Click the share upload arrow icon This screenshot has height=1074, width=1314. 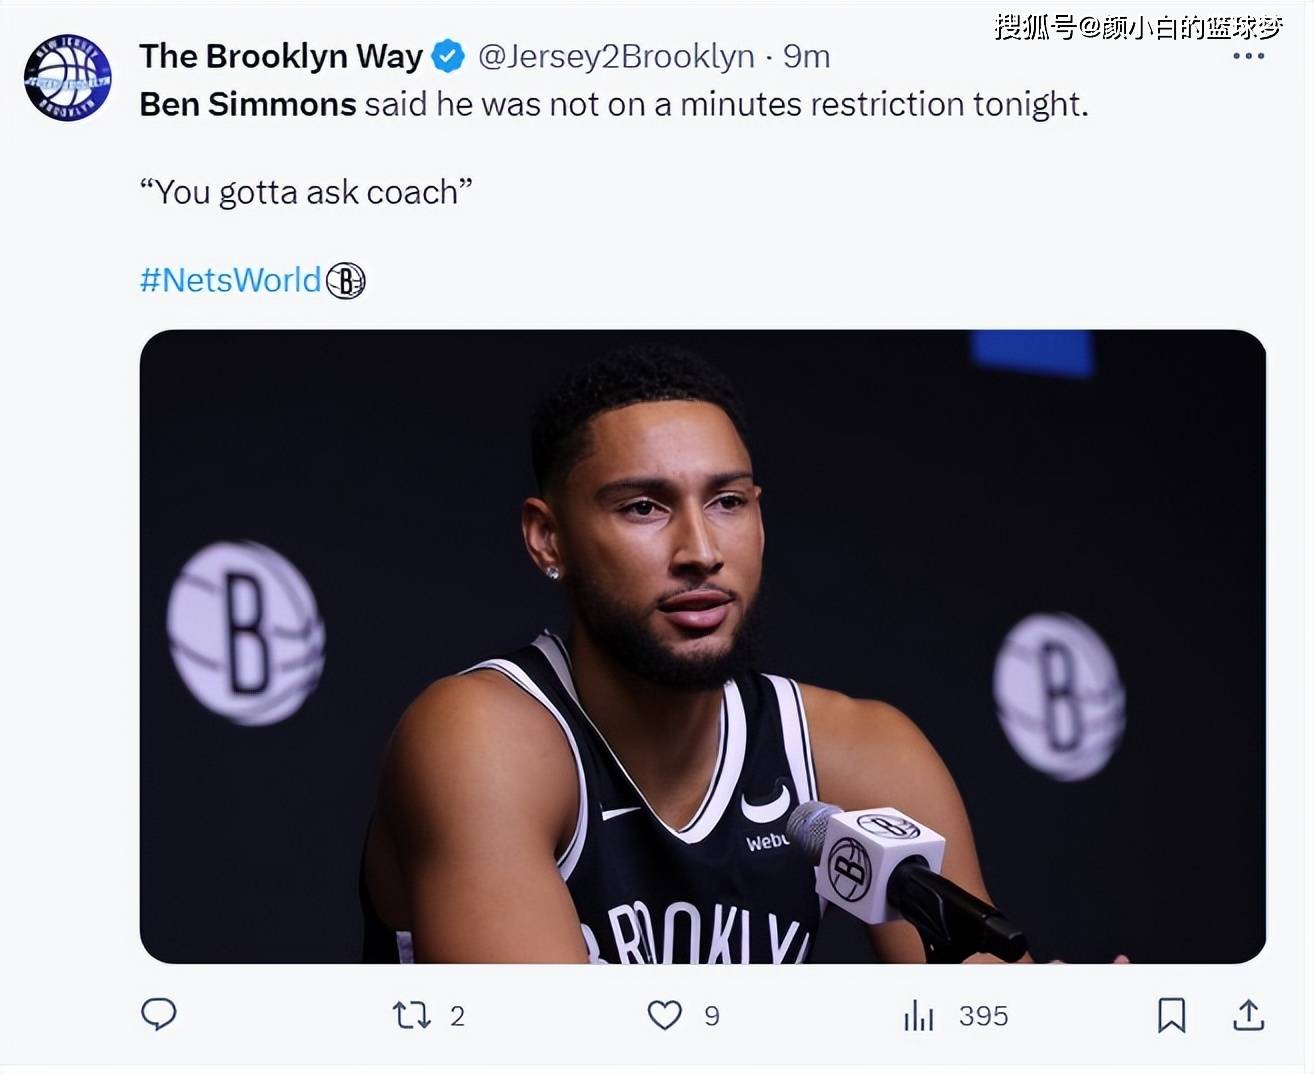pos(1248,1016)
